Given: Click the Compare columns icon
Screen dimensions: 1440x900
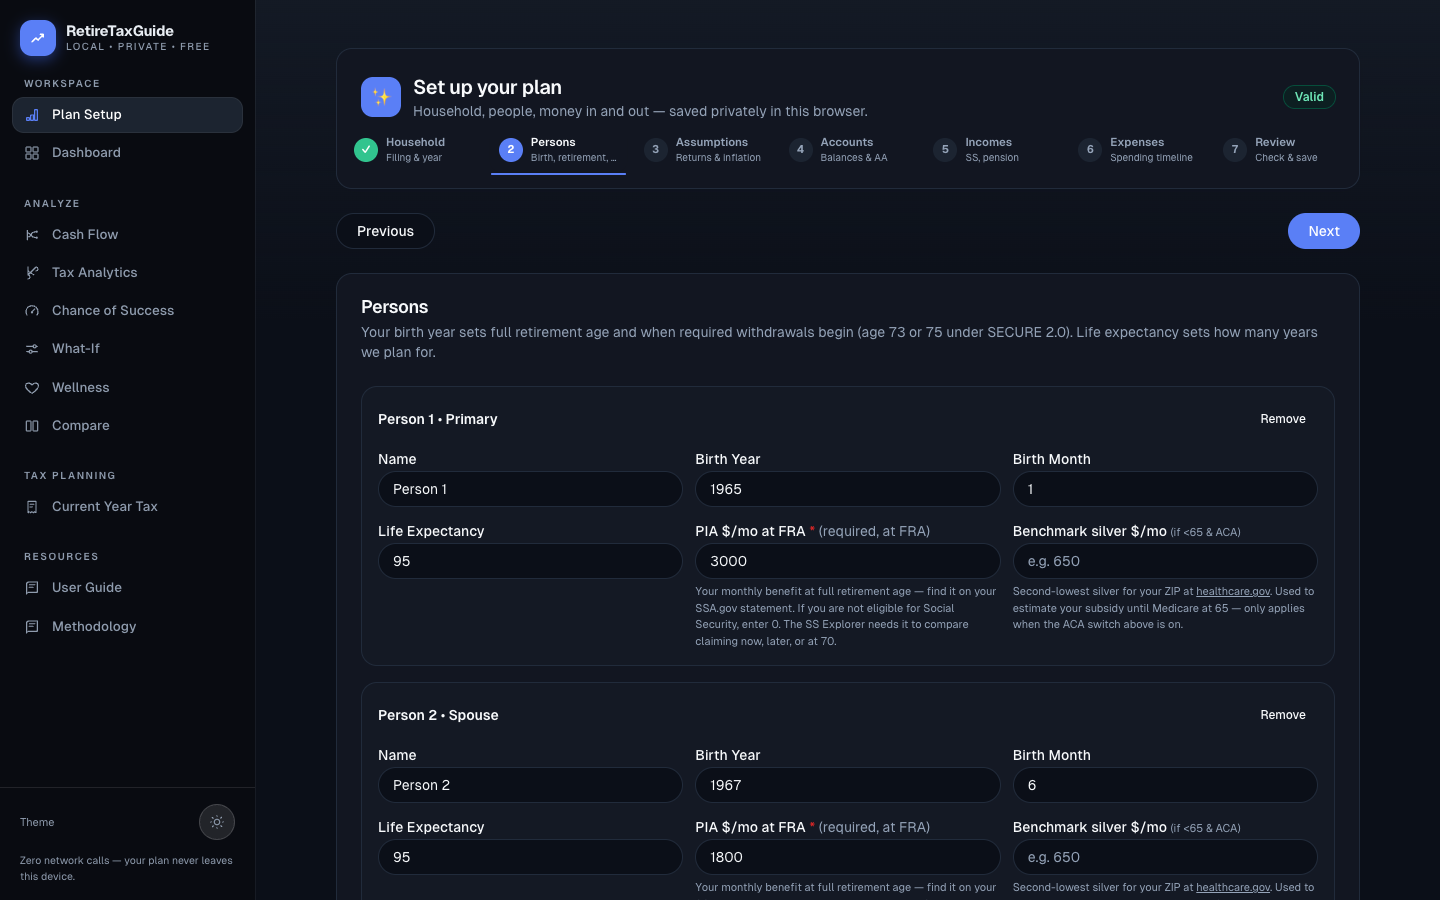Looking at the screenshot, I should pos(32,426).
